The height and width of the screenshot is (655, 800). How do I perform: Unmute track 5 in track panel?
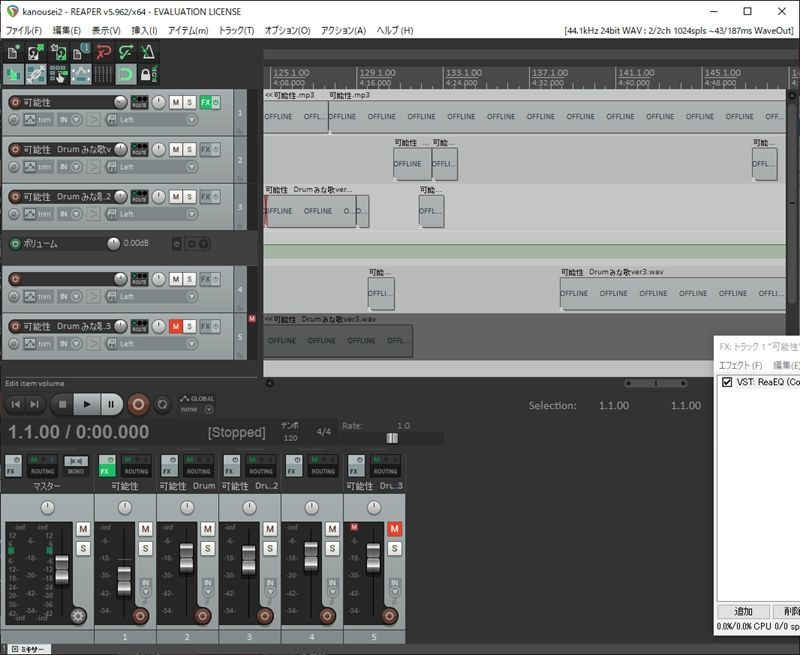pos(176,326)
